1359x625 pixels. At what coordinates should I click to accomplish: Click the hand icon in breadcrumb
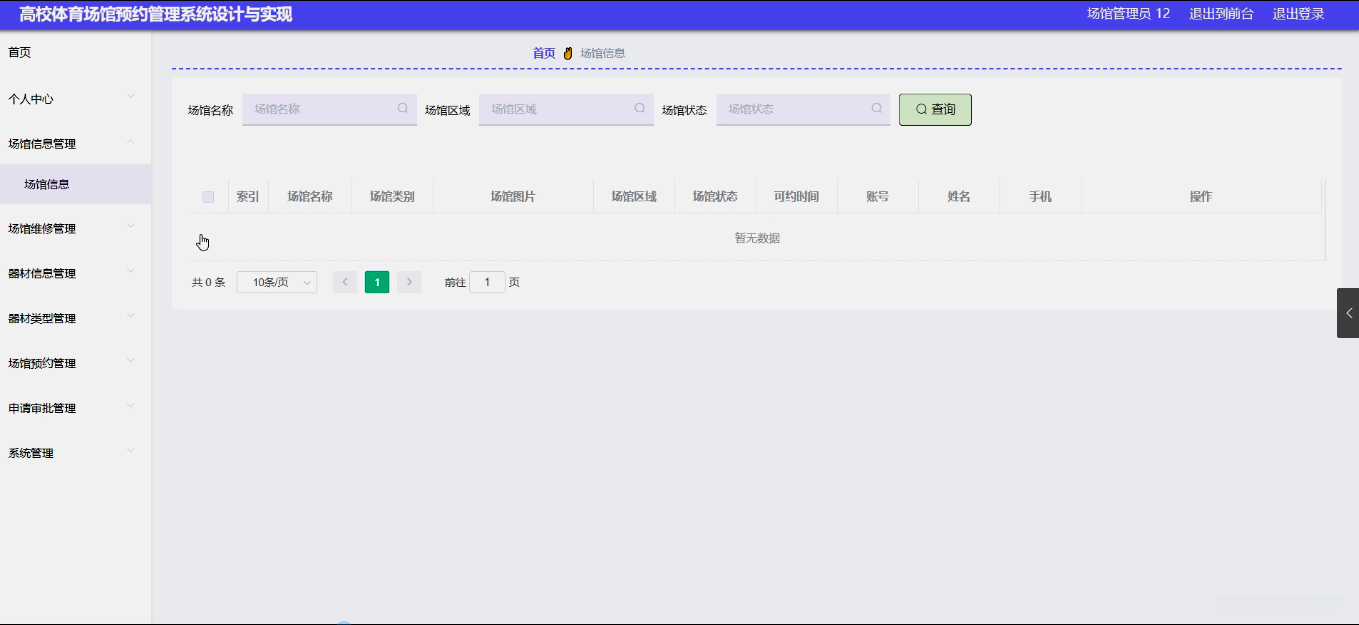click(568, 53)
